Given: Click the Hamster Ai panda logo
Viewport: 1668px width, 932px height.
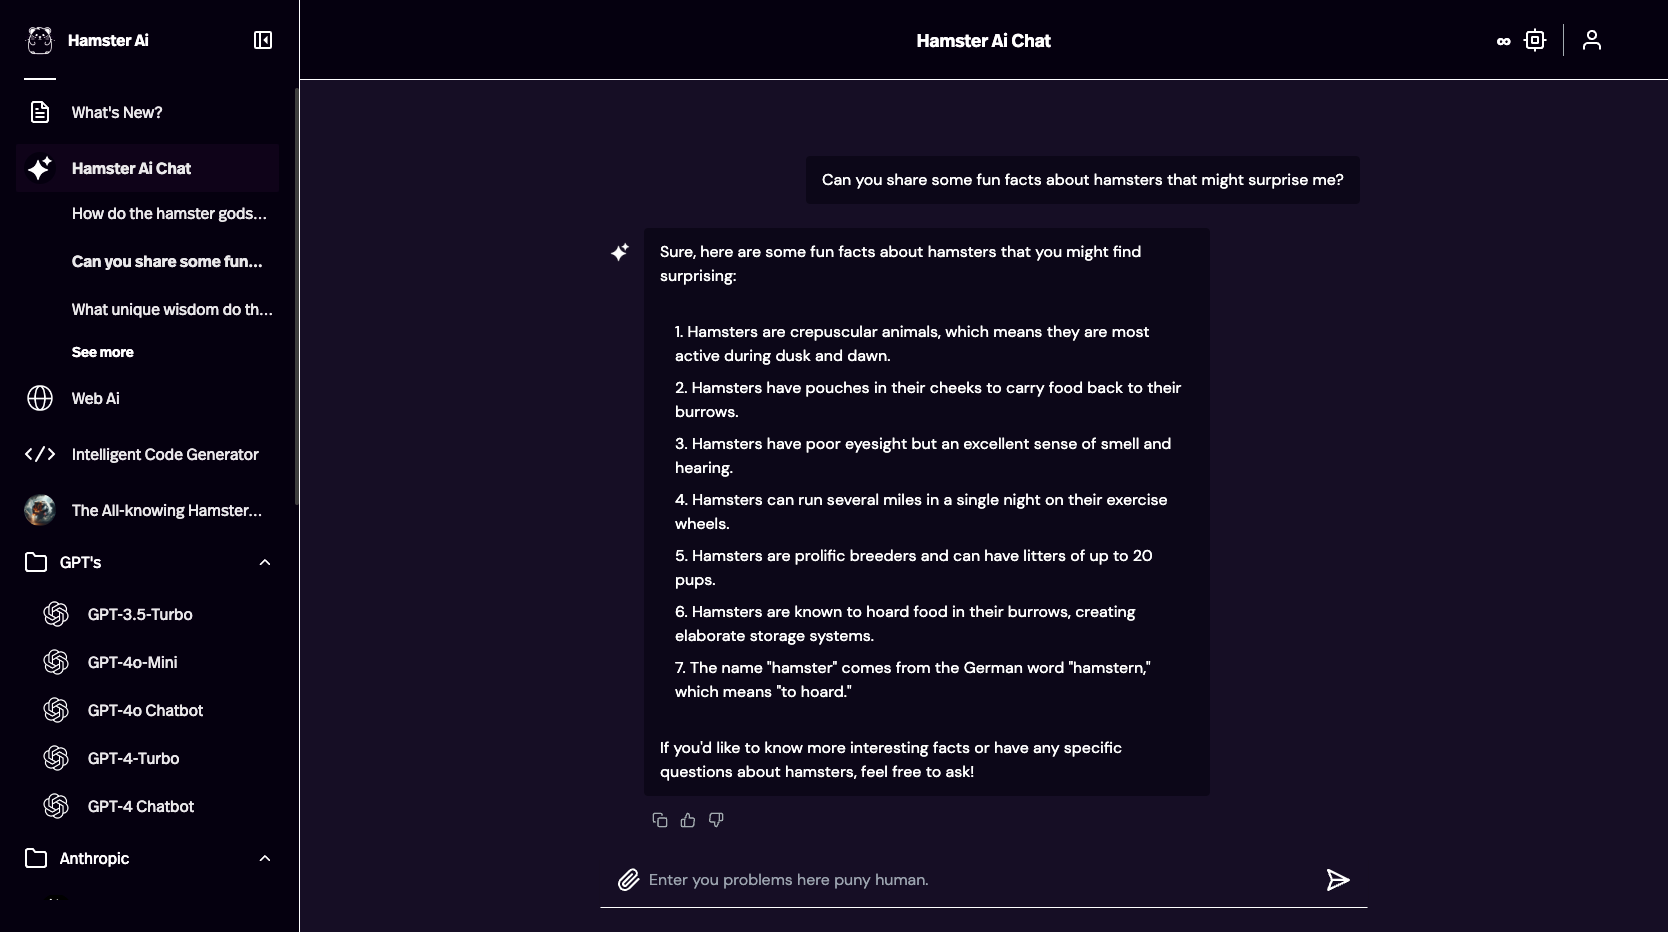Looking at the screenshot, I should point(40,40).
